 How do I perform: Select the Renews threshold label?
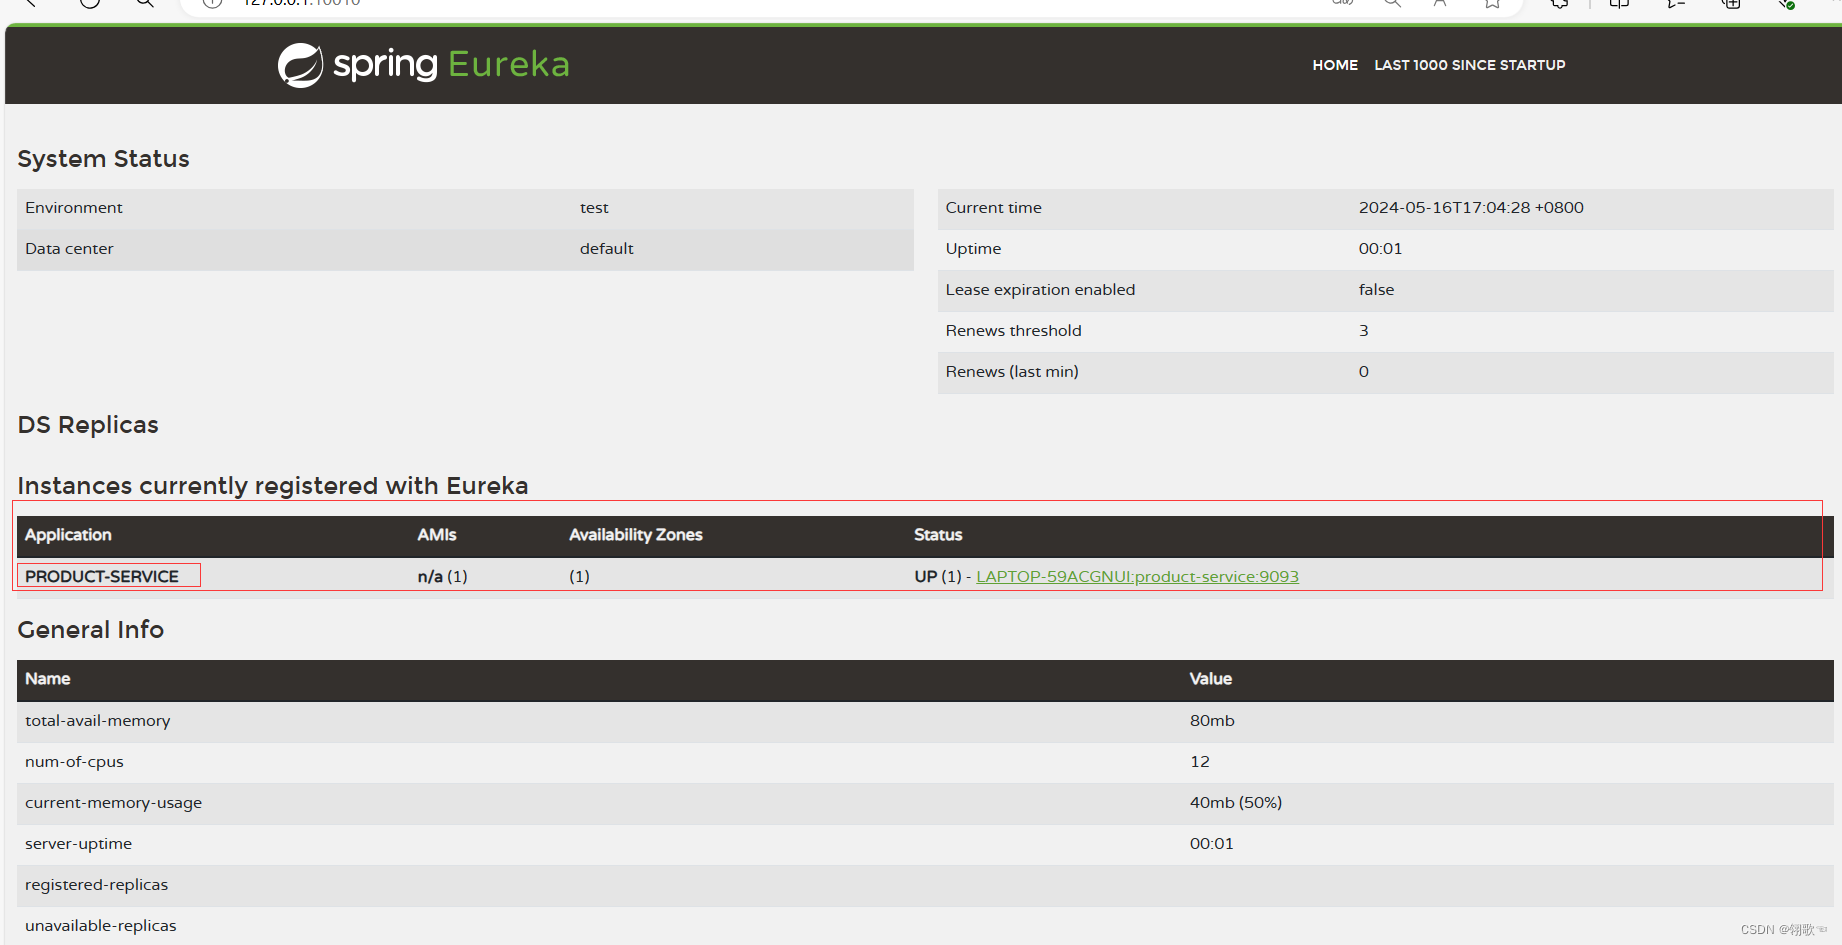1014,331
